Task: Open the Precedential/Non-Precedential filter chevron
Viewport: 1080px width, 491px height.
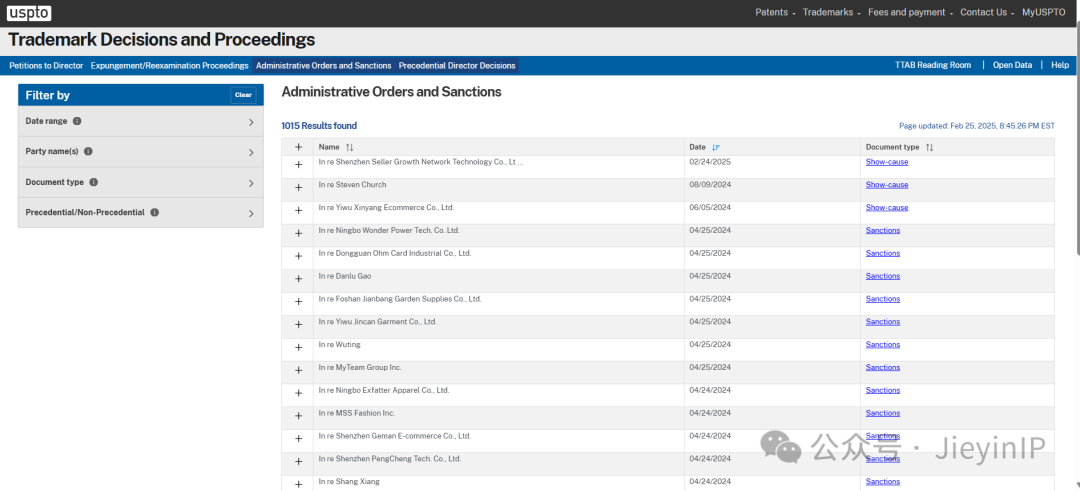Action: pyautogui.click(x=251, y=213)
